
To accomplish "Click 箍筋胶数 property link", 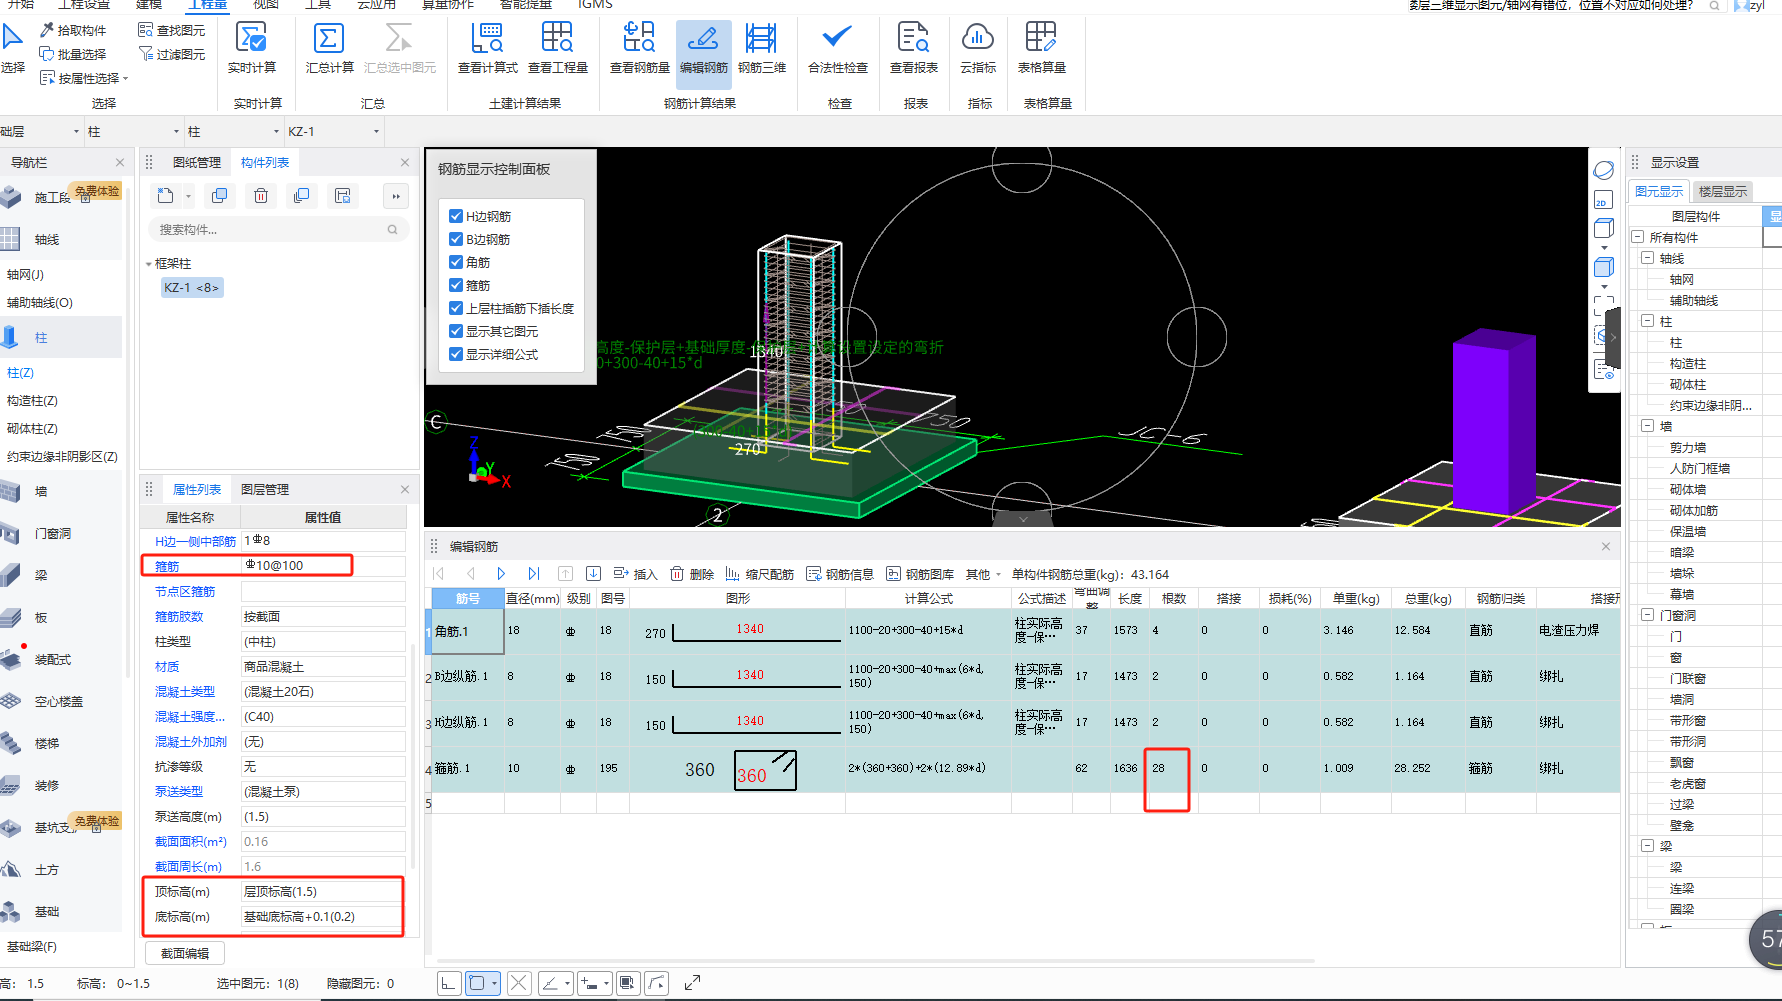I will (179, 616).
